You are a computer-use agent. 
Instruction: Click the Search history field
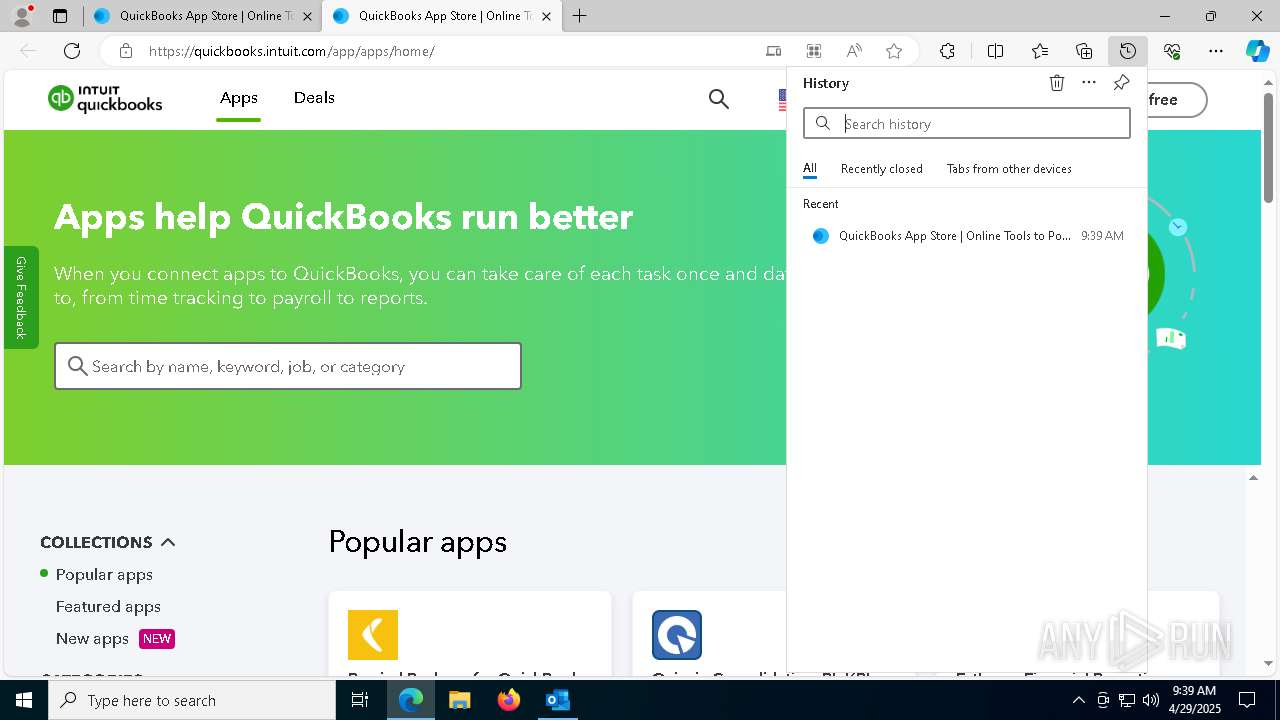967,123
